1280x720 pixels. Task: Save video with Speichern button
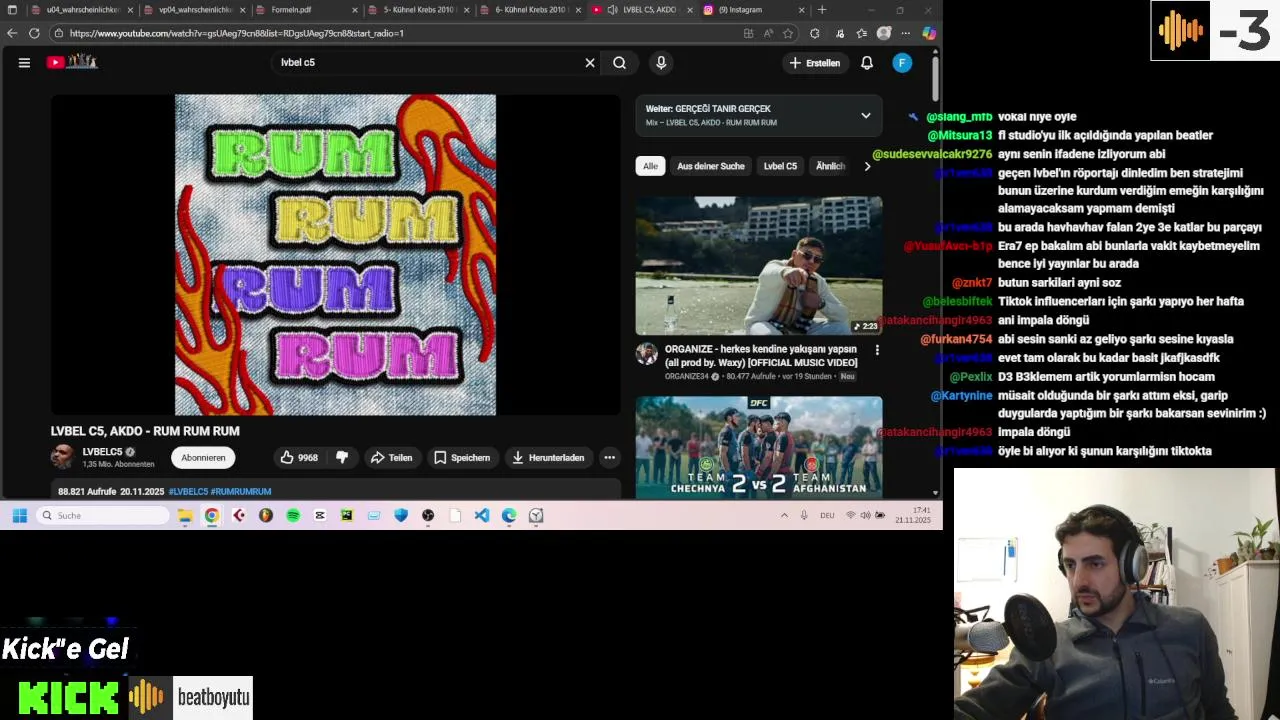461,457
